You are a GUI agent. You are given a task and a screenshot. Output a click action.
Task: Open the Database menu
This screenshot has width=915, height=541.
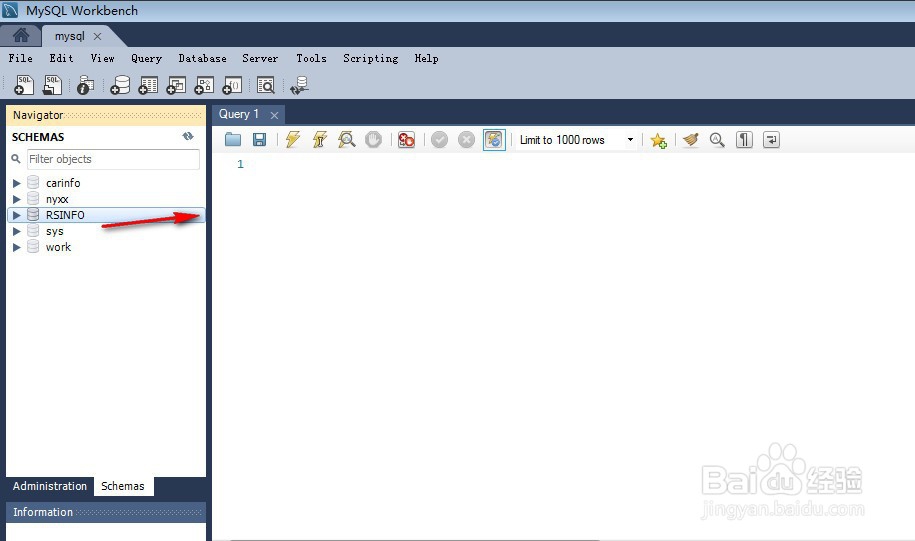(x=202, y=58)
